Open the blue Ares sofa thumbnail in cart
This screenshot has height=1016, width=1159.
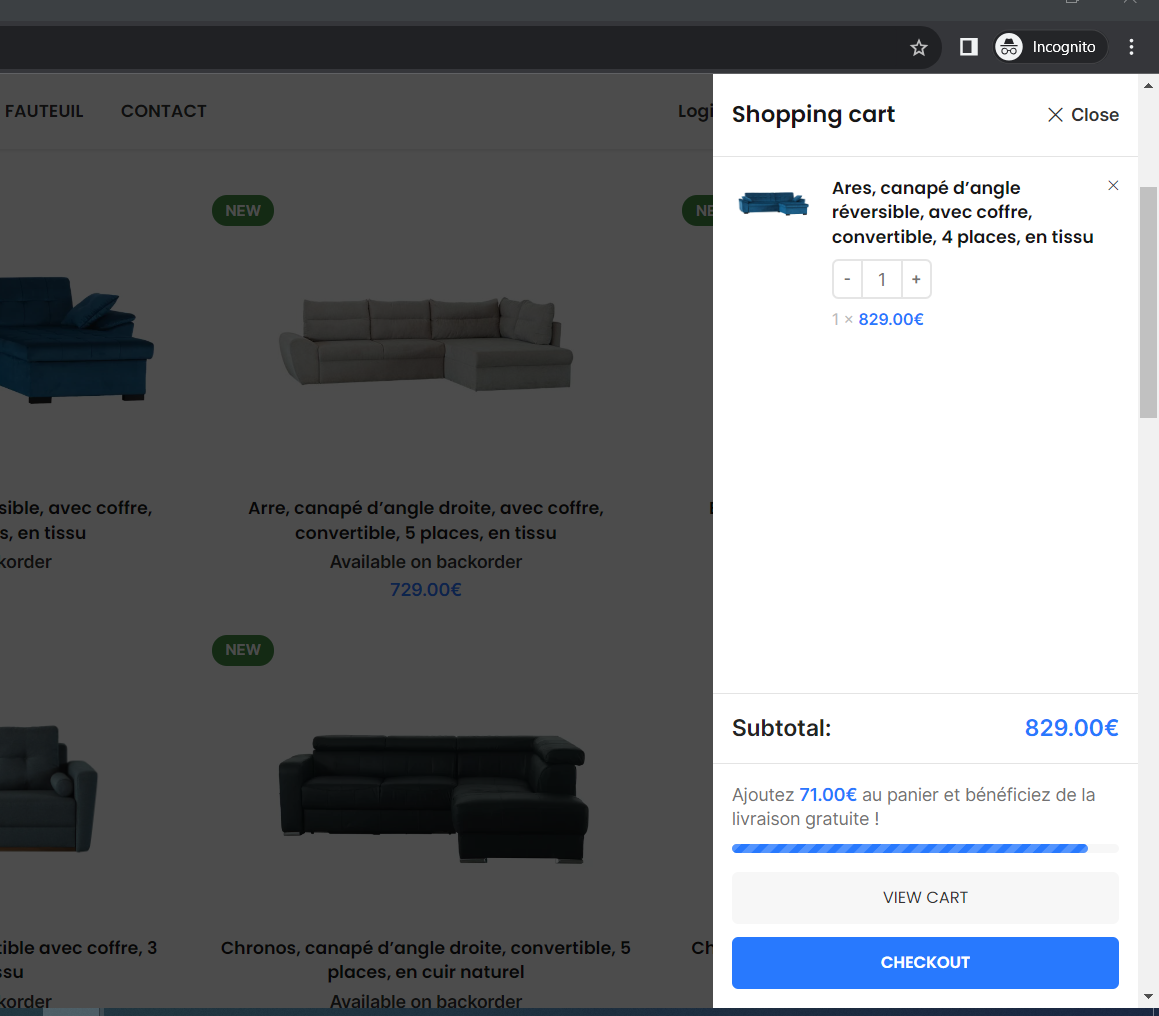tap(773, 202)
